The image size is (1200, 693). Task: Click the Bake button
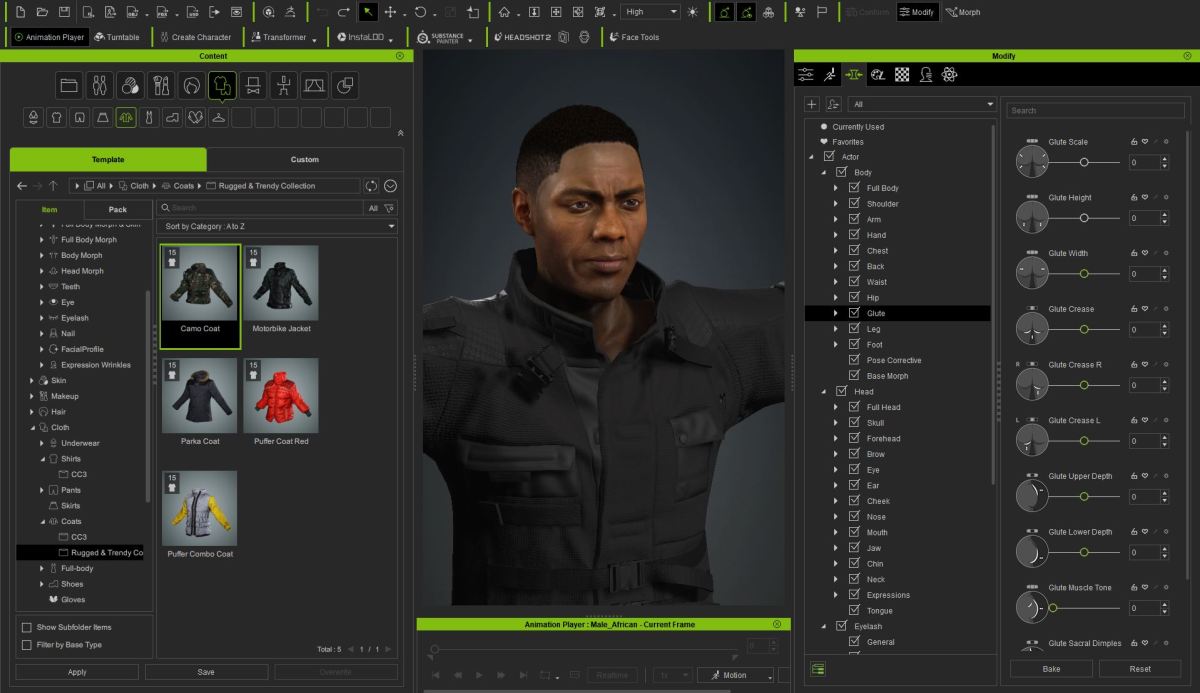click(1050, 668)
